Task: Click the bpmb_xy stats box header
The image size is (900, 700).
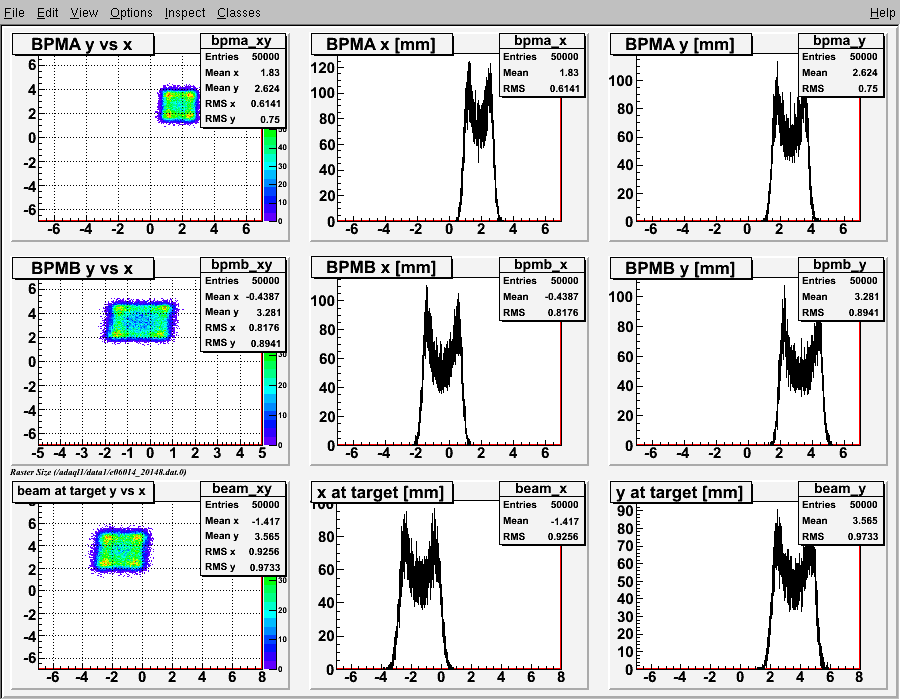Action: pyautogui.click(x=243, y=265)
